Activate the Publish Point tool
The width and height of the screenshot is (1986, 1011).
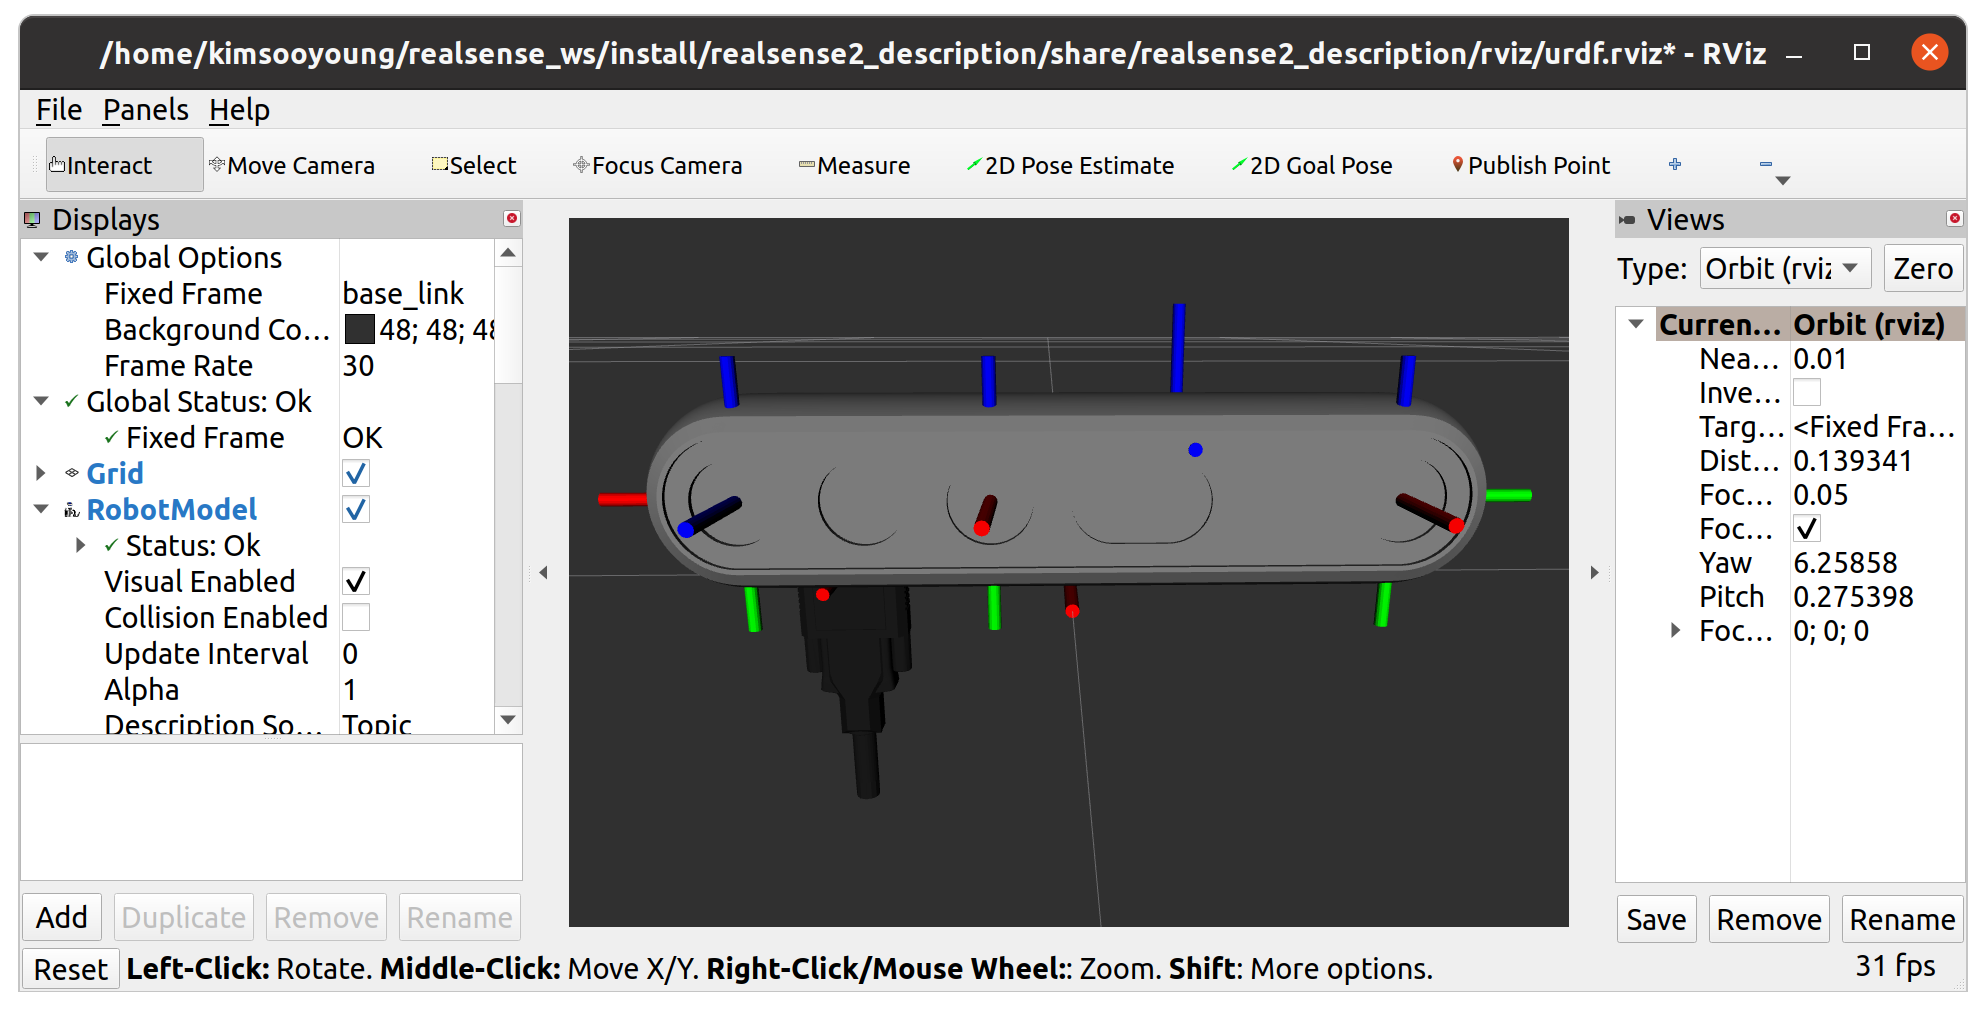(1531, 165)
